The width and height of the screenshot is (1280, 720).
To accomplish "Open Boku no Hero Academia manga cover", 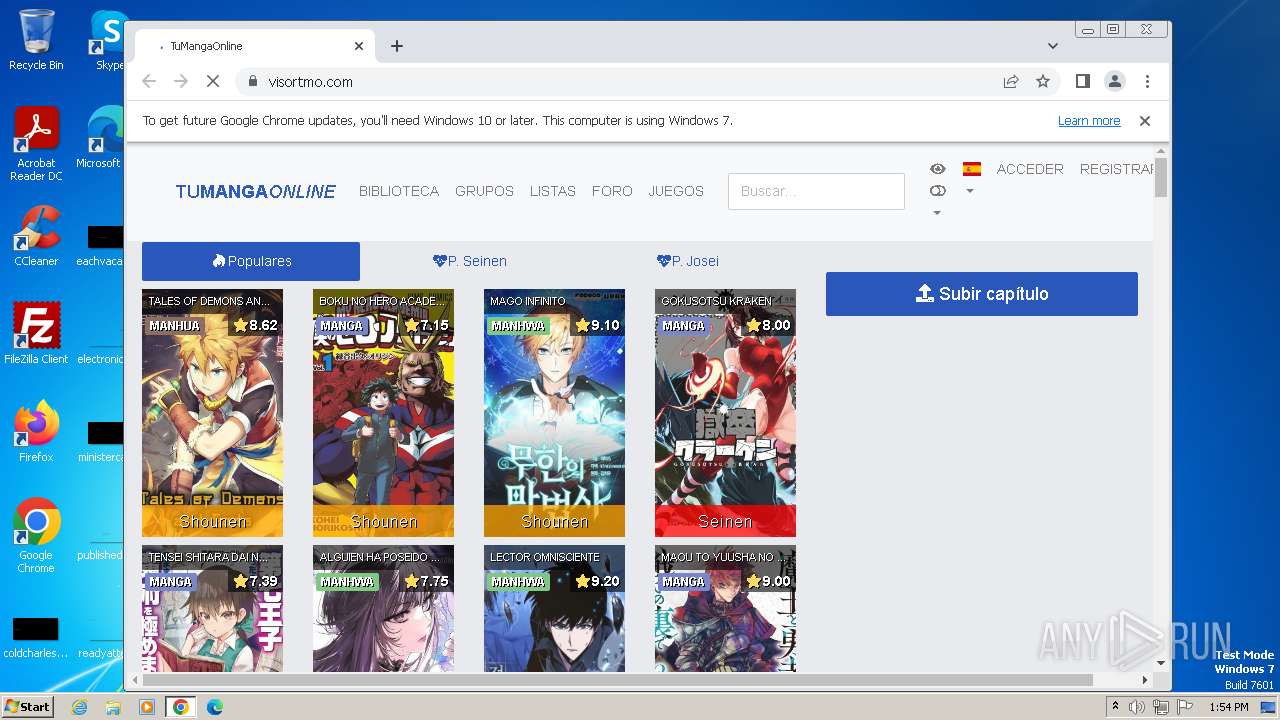I will [x=383, y=413].
